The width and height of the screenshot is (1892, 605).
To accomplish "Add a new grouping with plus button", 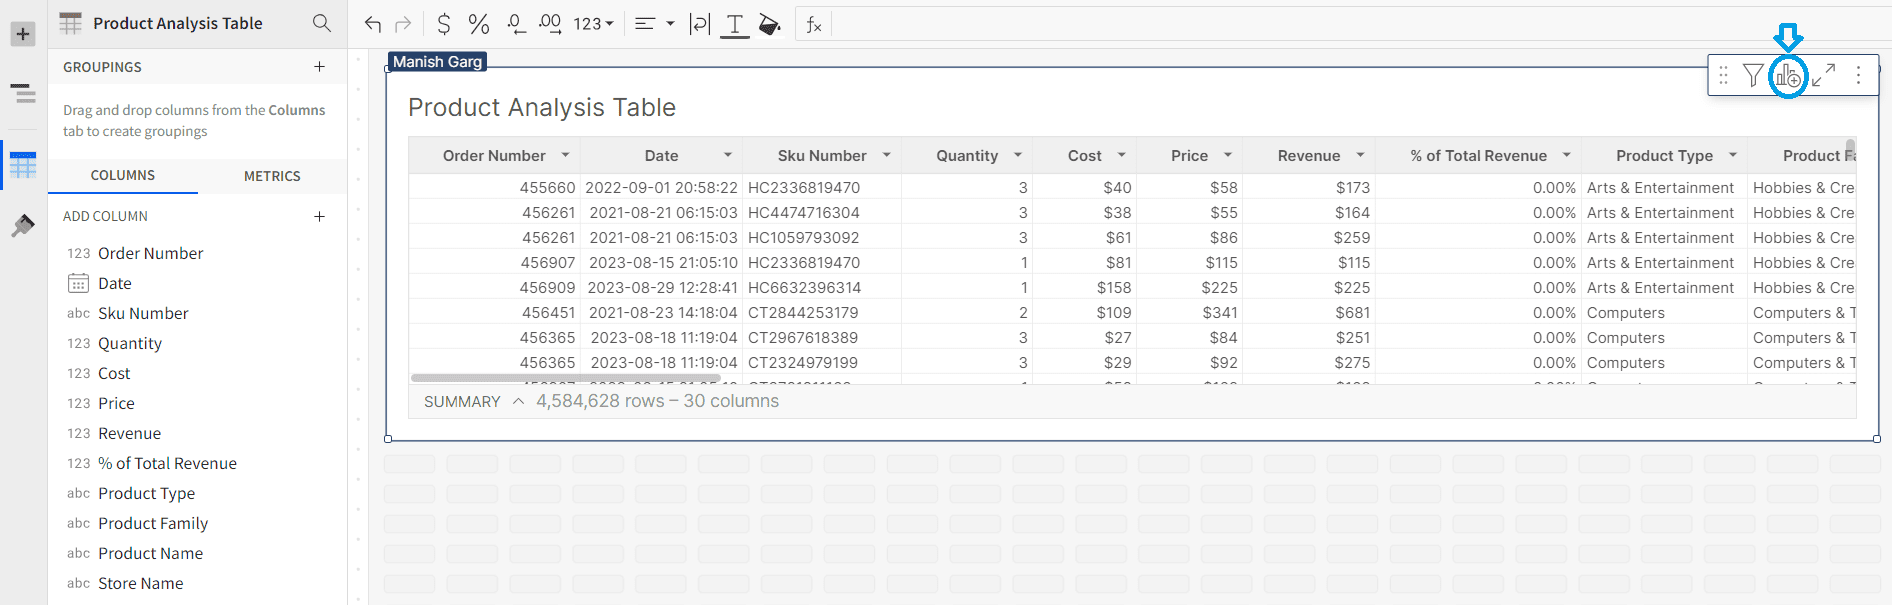I will [x=320, y=67].
